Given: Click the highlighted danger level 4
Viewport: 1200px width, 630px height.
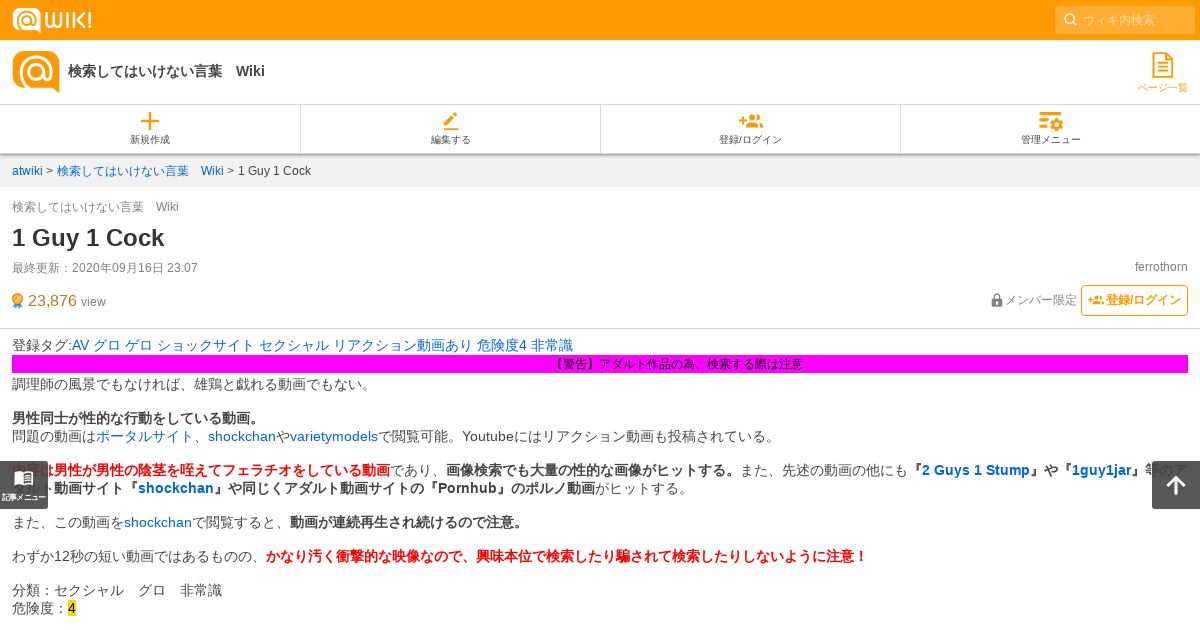Looking at the screenshot, I should pyautogui.click(x=72, y=608).
